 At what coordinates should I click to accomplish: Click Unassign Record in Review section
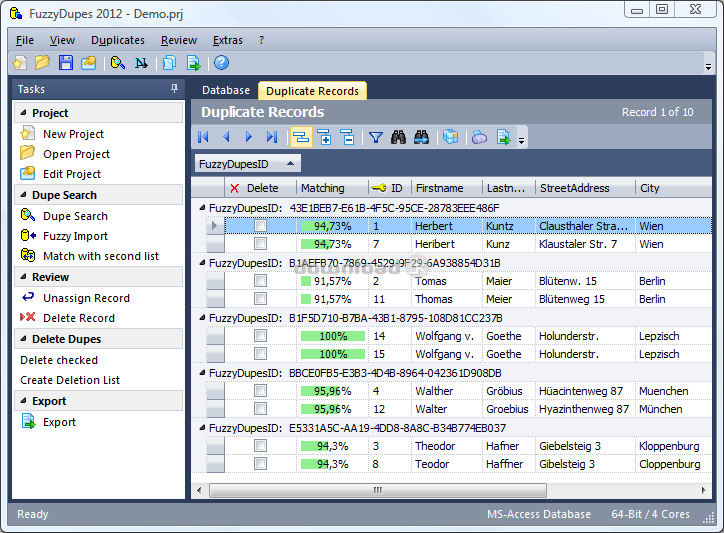86,298
